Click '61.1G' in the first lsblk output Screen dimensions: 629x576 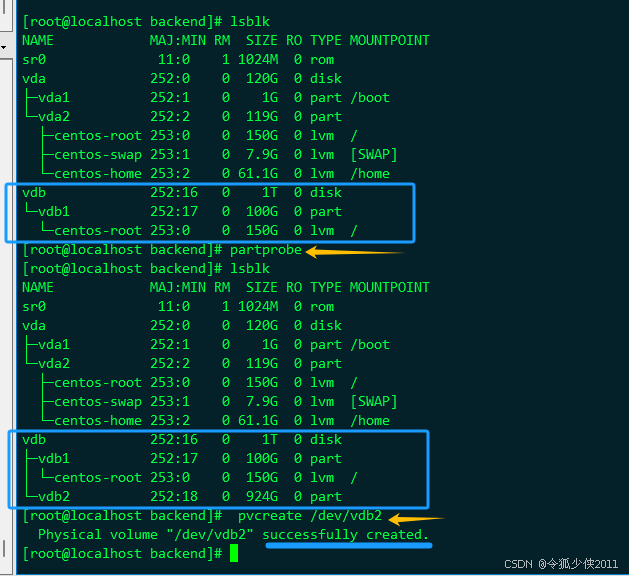point(258,174)
